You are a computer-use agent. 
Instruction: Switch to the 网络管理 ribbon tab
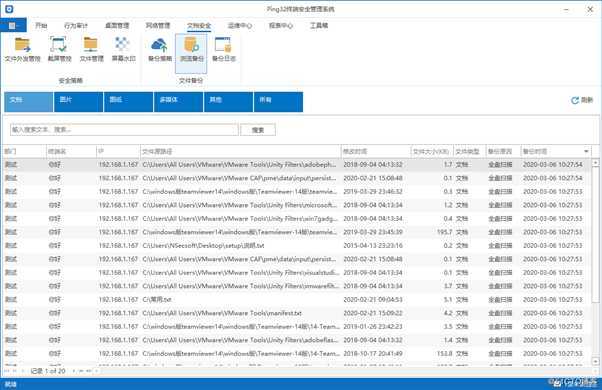point(158,26)
